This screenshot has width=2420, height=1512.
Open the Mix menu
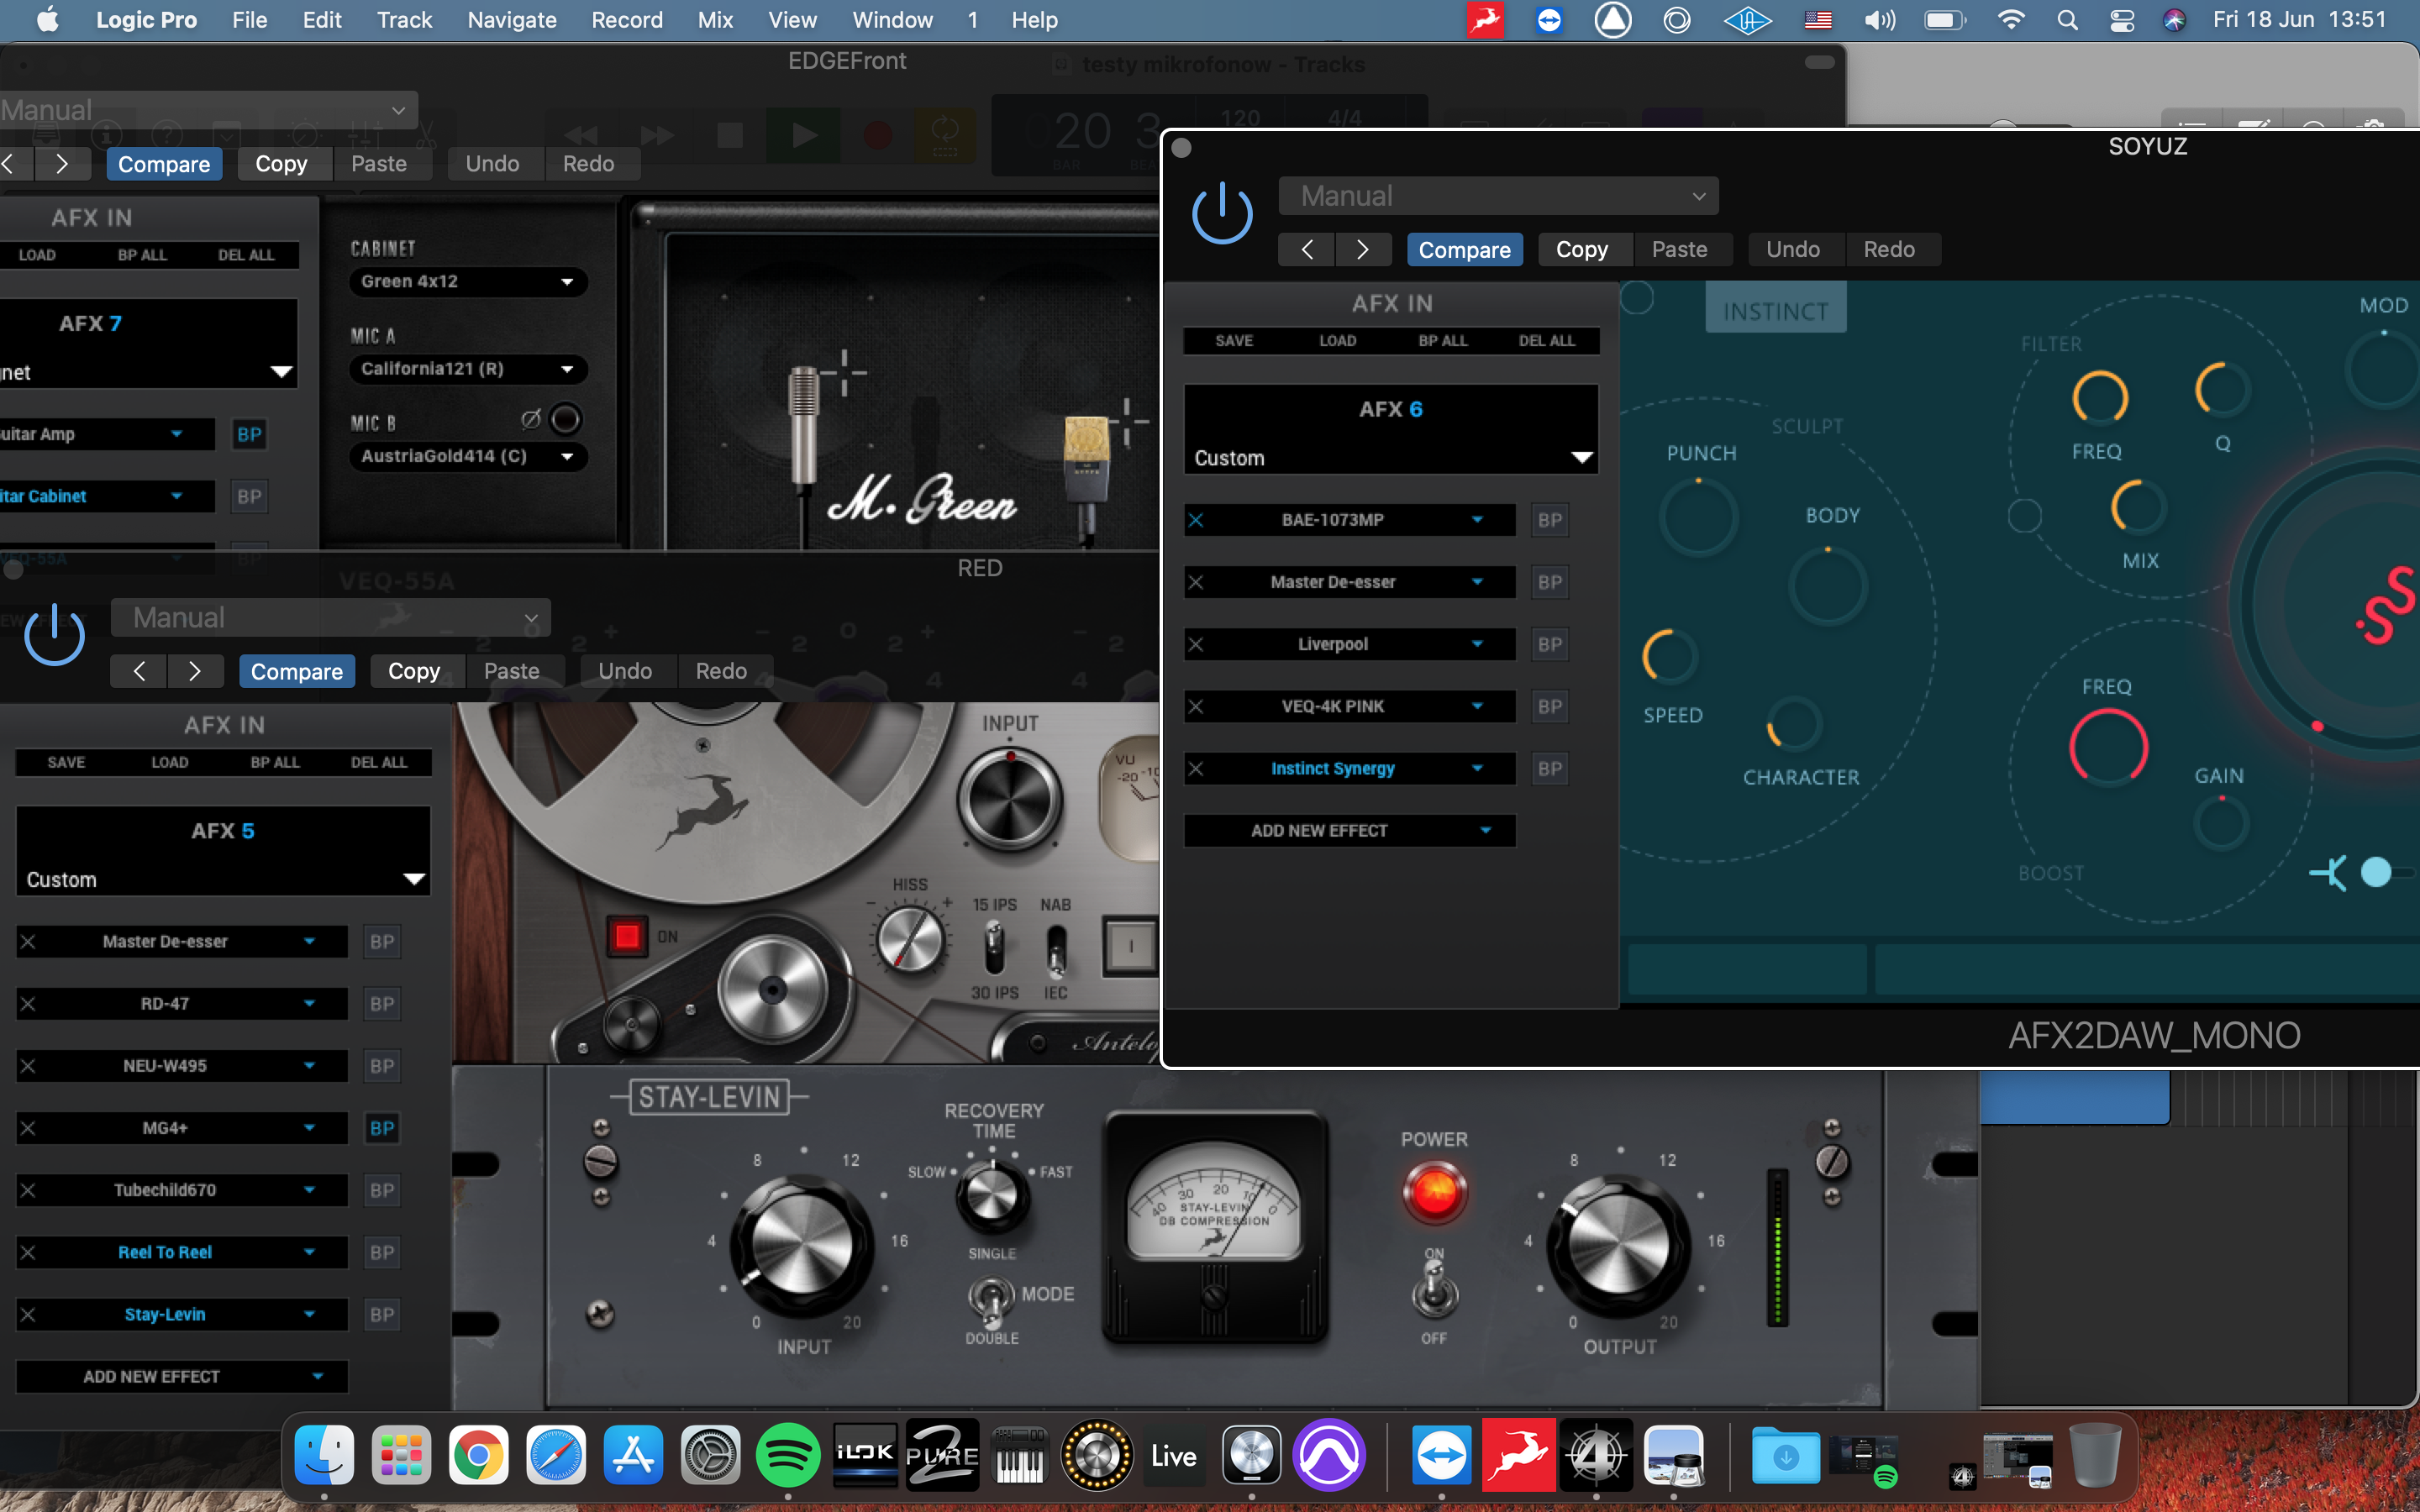(x=715, y=20)
